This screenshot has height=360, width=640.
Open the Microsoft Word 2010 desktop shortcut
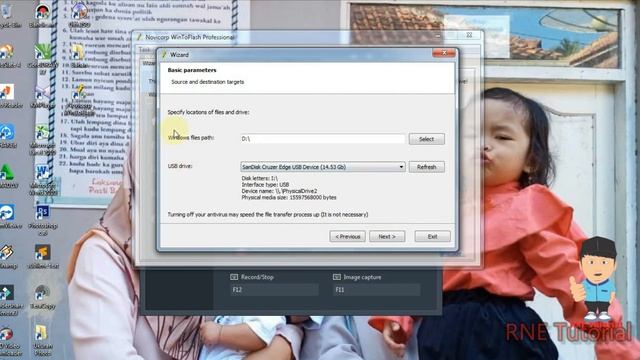pos(42,180)
